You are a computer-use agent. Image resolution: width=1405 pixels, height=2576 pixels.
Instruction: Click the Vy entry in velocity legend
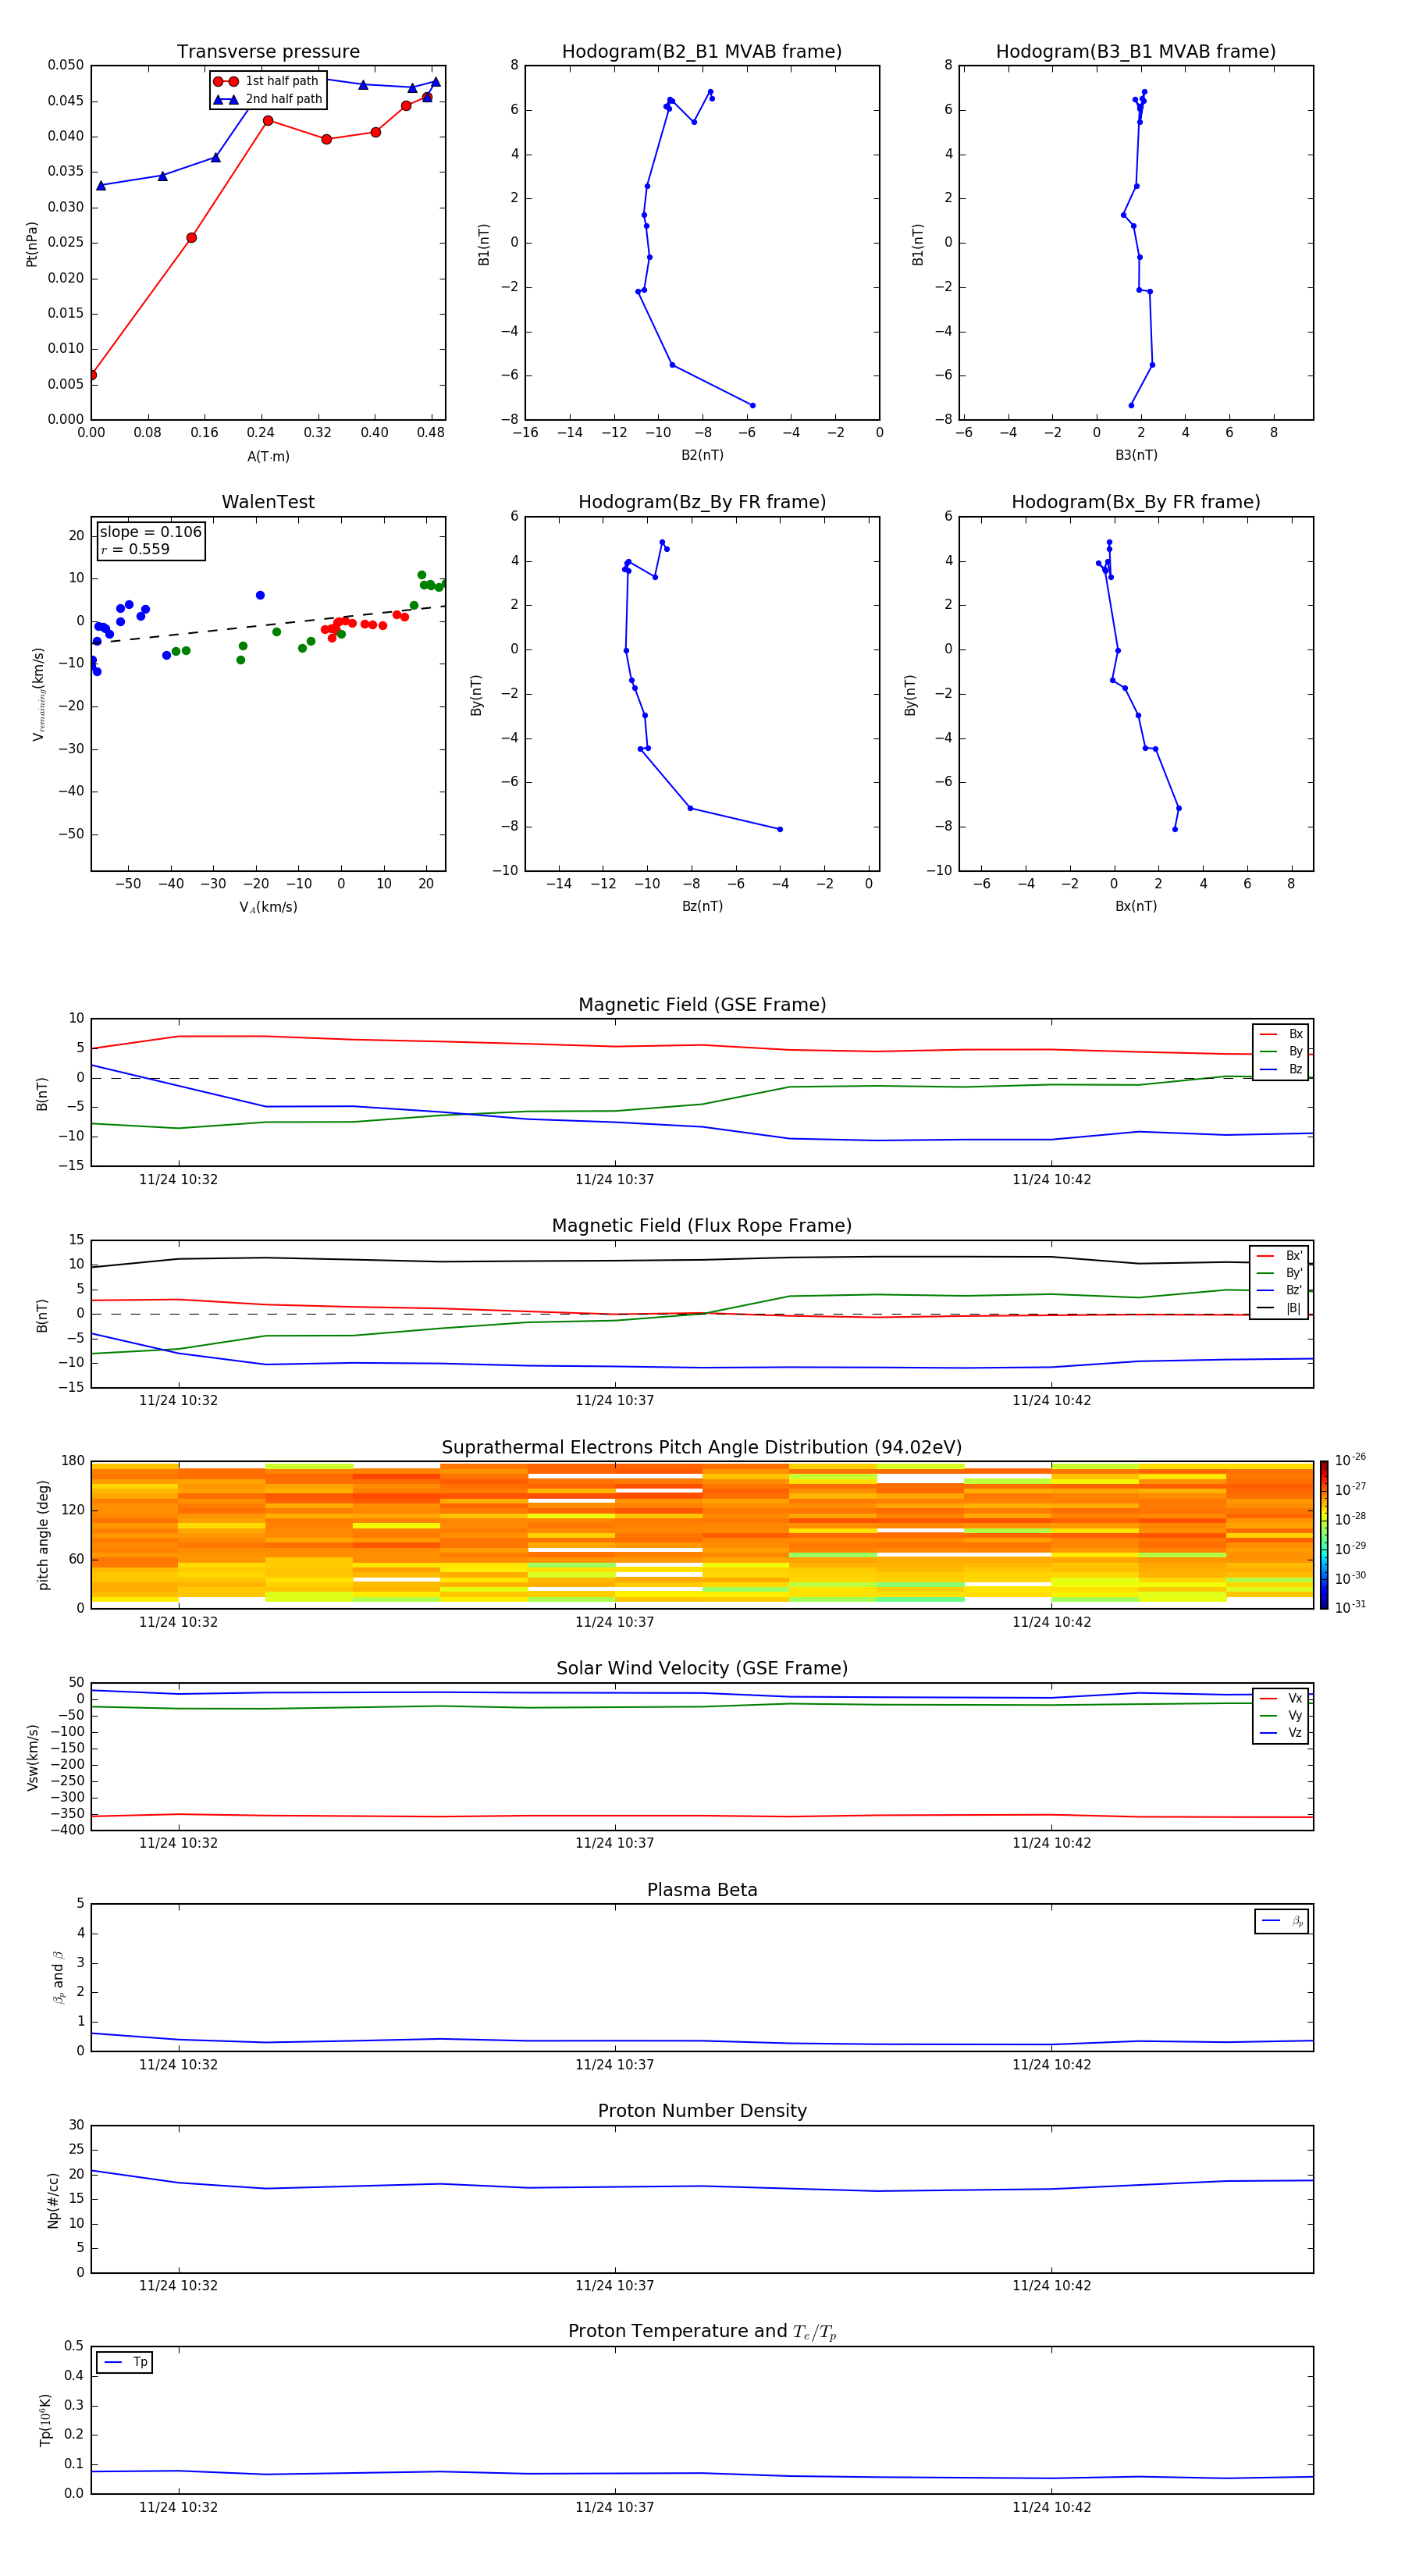click(x=1281, y=1716)
